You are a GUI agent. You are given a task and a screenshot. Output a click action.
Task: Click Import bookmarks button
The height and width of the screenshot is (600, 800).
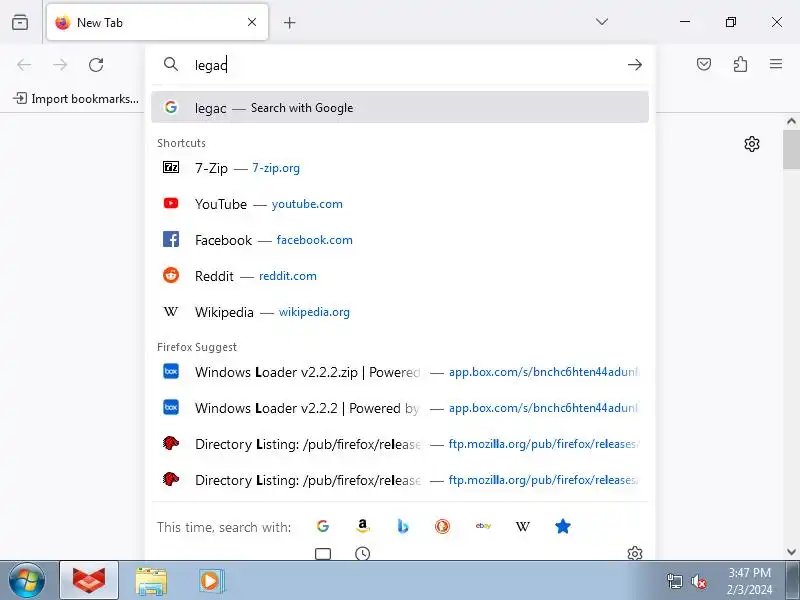pos(76,98)
